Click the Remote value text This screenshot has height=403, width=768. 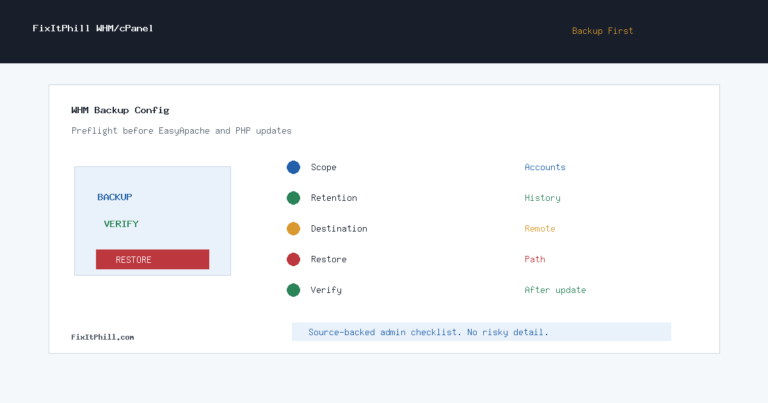pos(540,229)
